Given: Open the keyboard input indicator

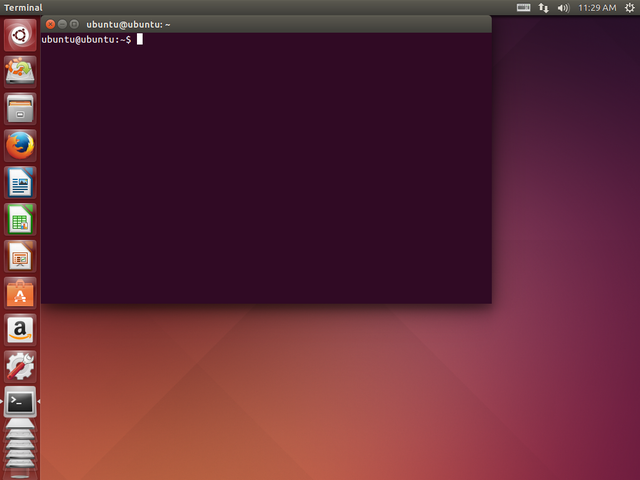Looking at the screenshot, I should coord(523,7).
